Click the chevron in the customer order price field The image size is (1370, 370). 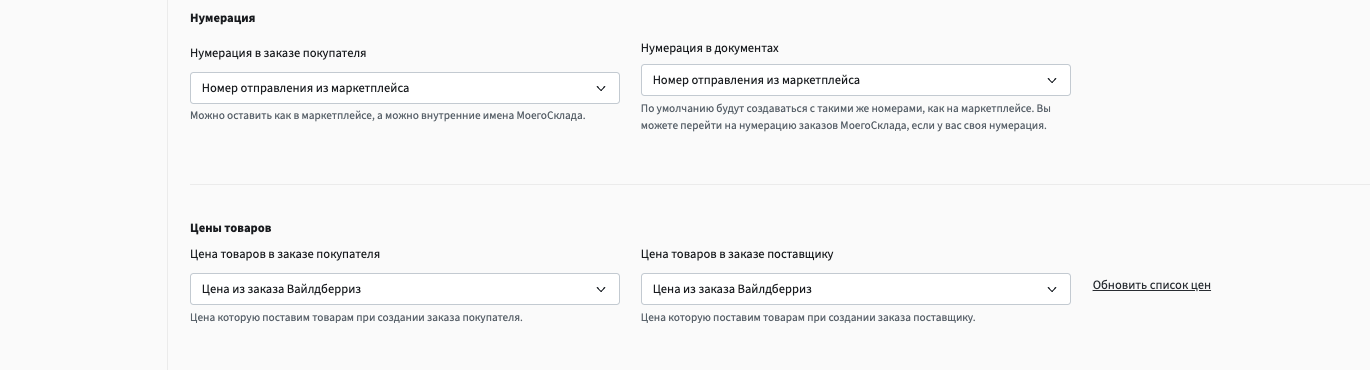tap(601, 289)
